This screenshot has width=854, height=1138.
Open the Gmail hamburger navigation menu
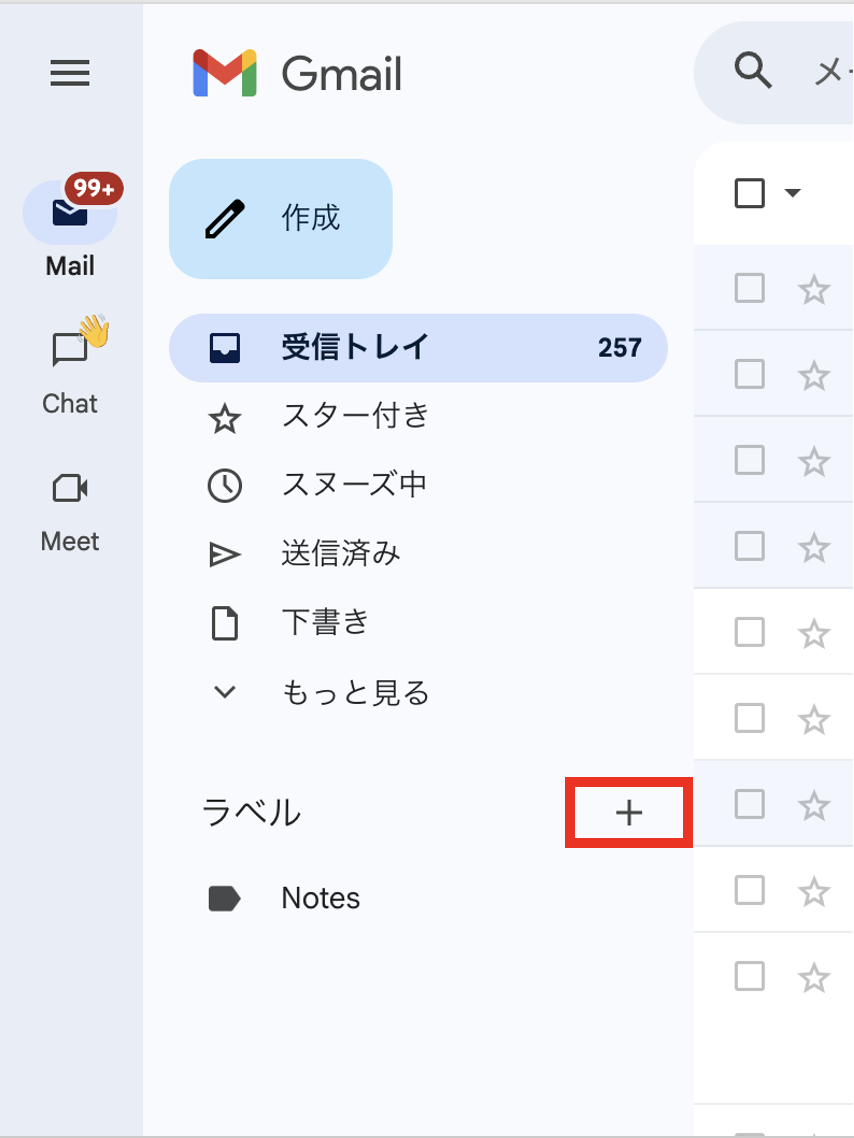click(x=69, y=74)
